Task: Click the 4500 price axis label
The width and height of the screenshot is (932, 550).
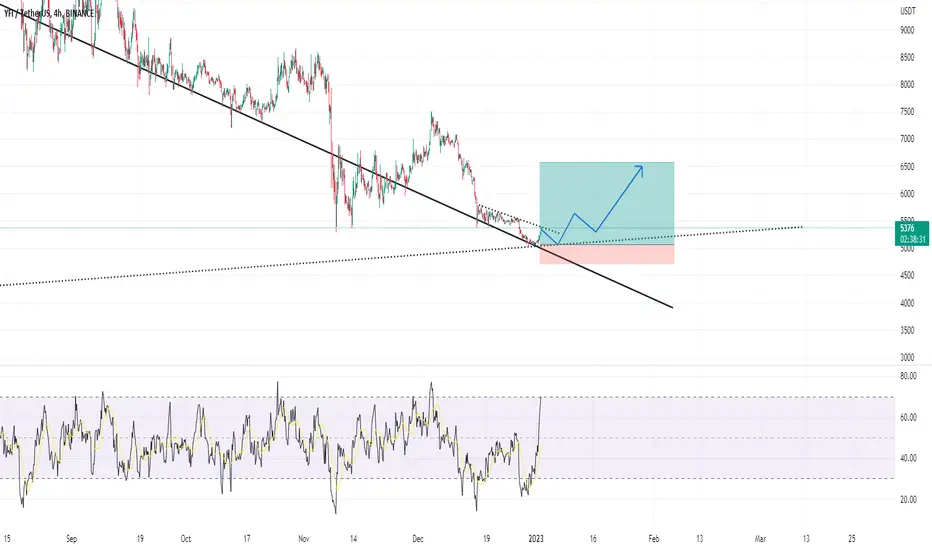Action: point(907,276)
